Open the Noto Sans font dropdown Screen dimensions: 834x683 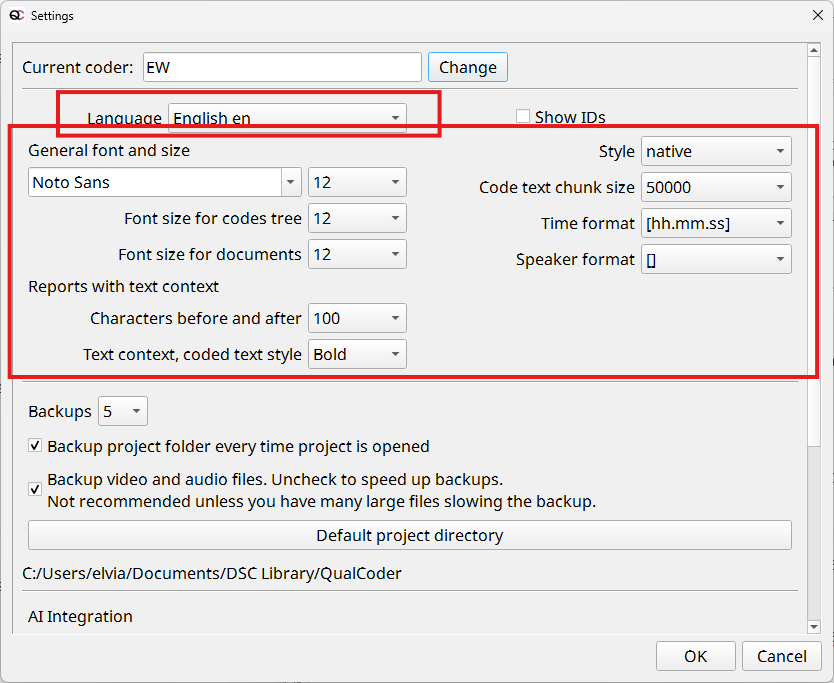pyautogui.click(x=165, y=182)
